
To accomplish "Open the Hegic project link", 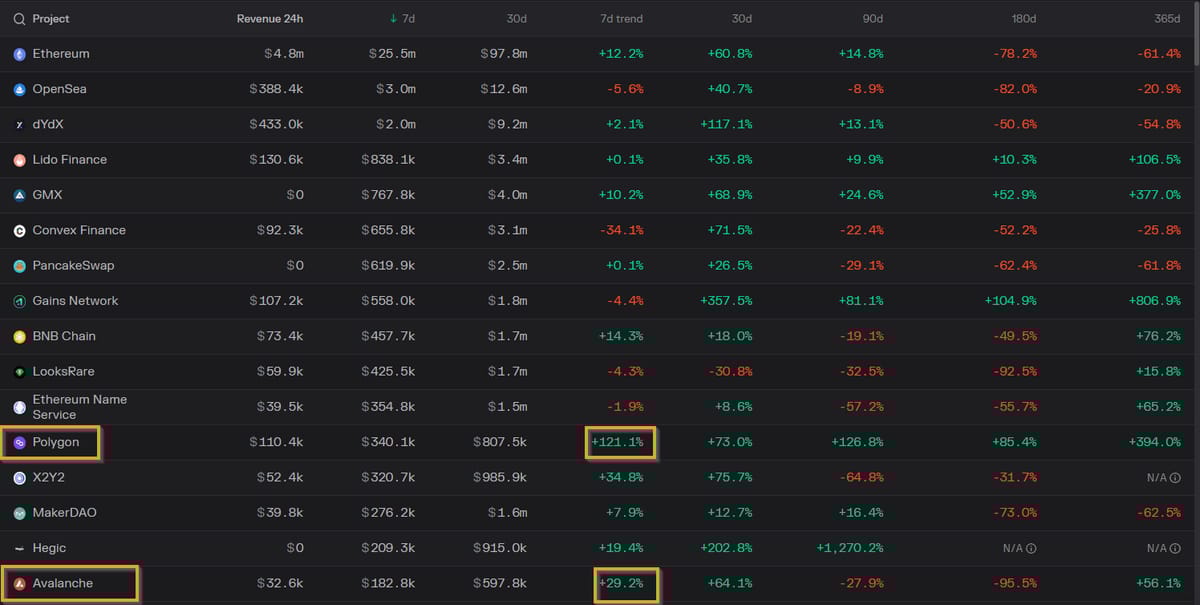I will pos(49,548).
